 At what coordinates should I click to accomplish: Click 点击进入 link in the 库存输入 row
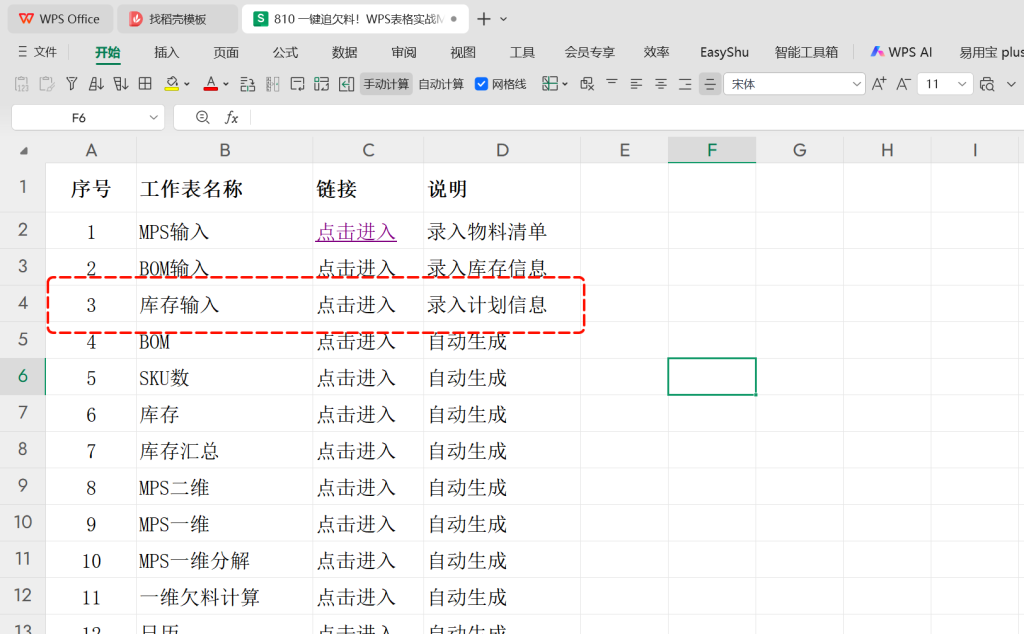(356, 305)
